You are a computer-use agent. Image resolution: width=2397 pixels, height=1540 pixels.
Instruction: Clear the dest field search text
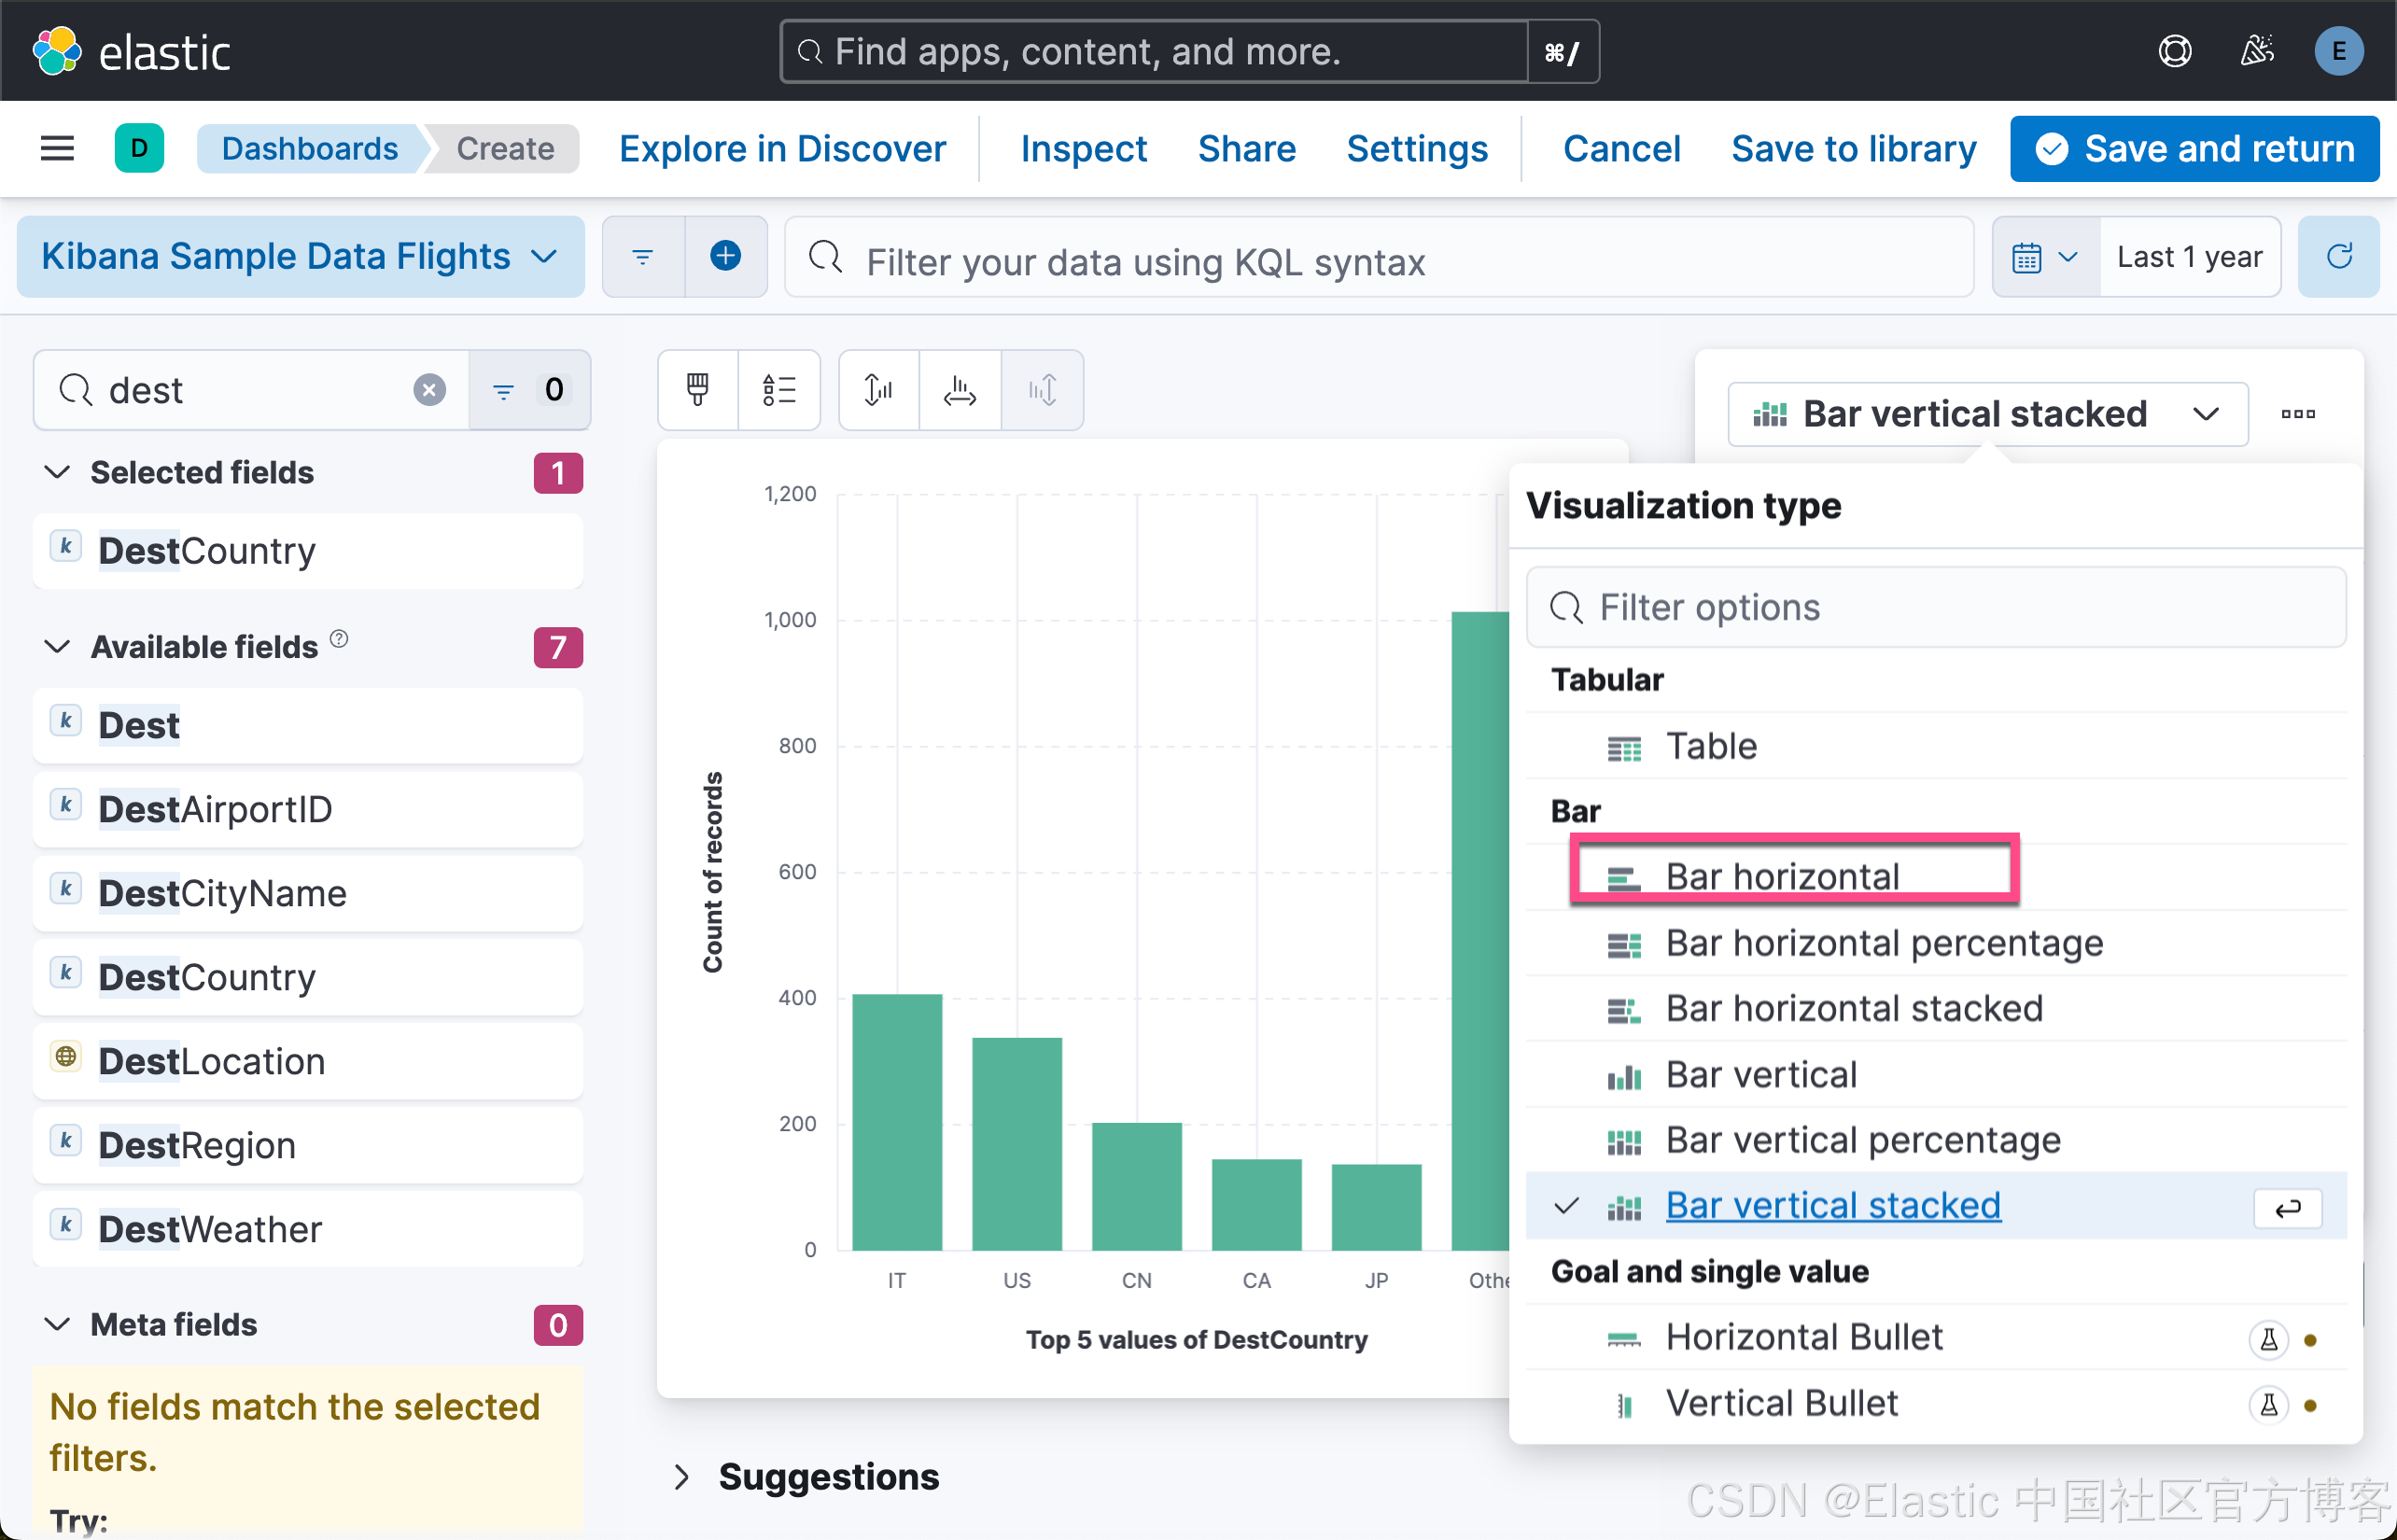click(429, 389)
